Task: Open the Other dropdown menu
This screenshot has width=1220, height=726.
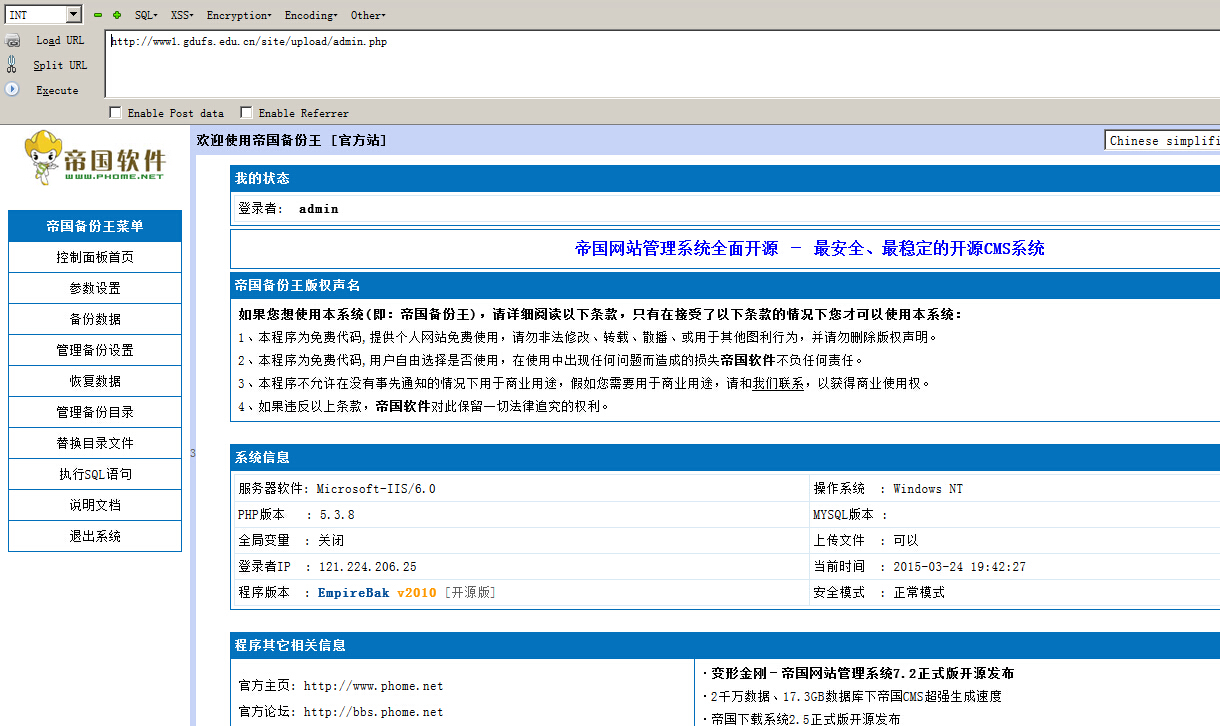Action: click(368, 15)
